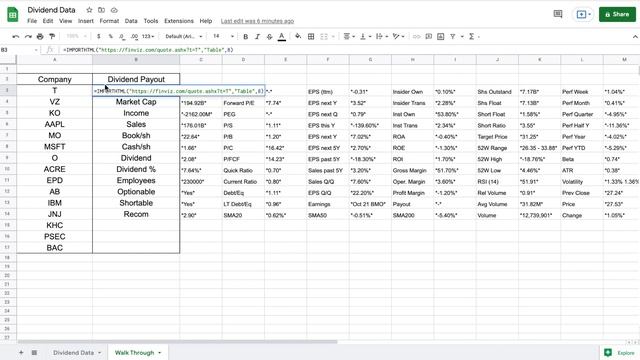Open the Data menu
The height and width of the screenshot is (360, 640).
click(131, 21)
